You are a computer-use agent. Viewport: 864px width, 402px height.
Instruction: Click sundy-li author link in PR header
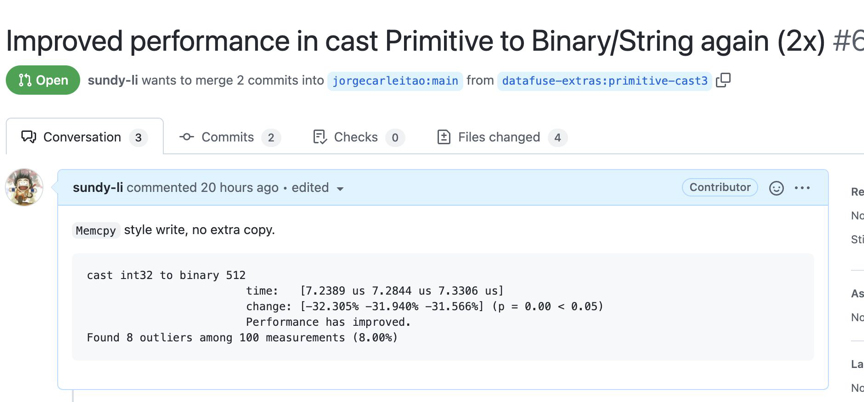[112, 80]
